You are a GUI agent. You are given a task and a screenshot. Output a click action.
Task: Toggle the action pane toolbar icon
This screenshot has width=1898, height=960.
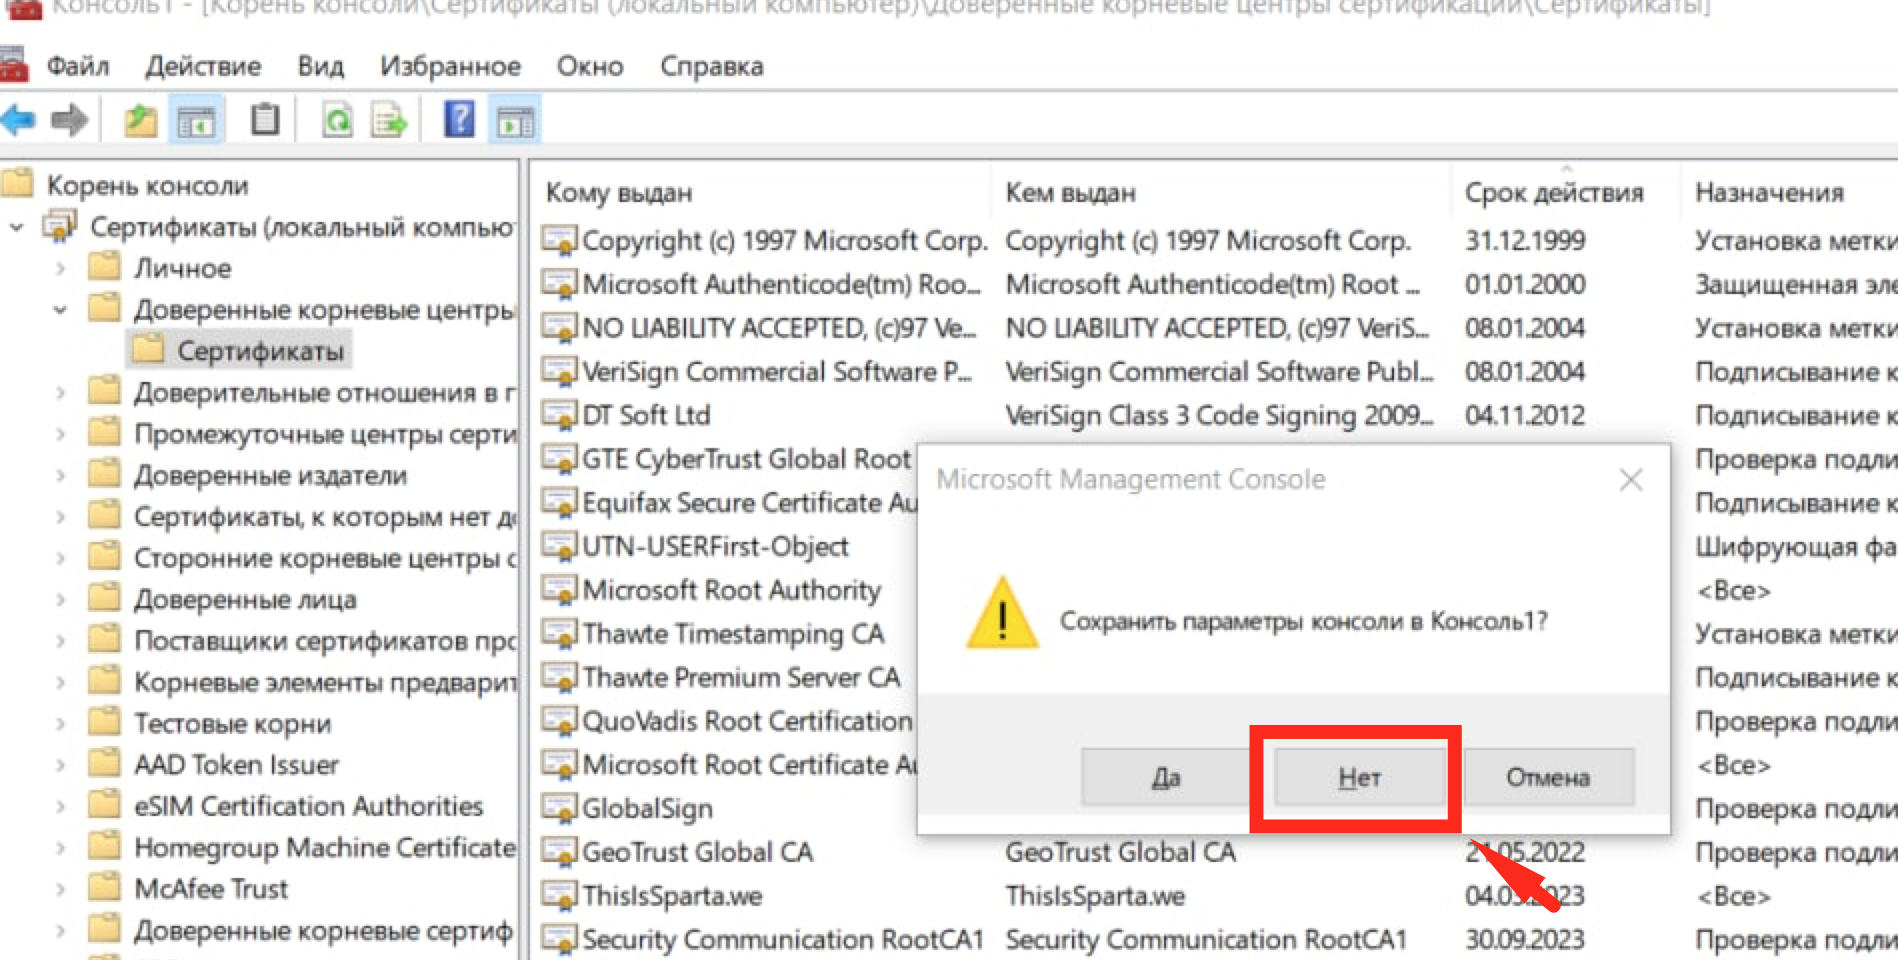515,121
